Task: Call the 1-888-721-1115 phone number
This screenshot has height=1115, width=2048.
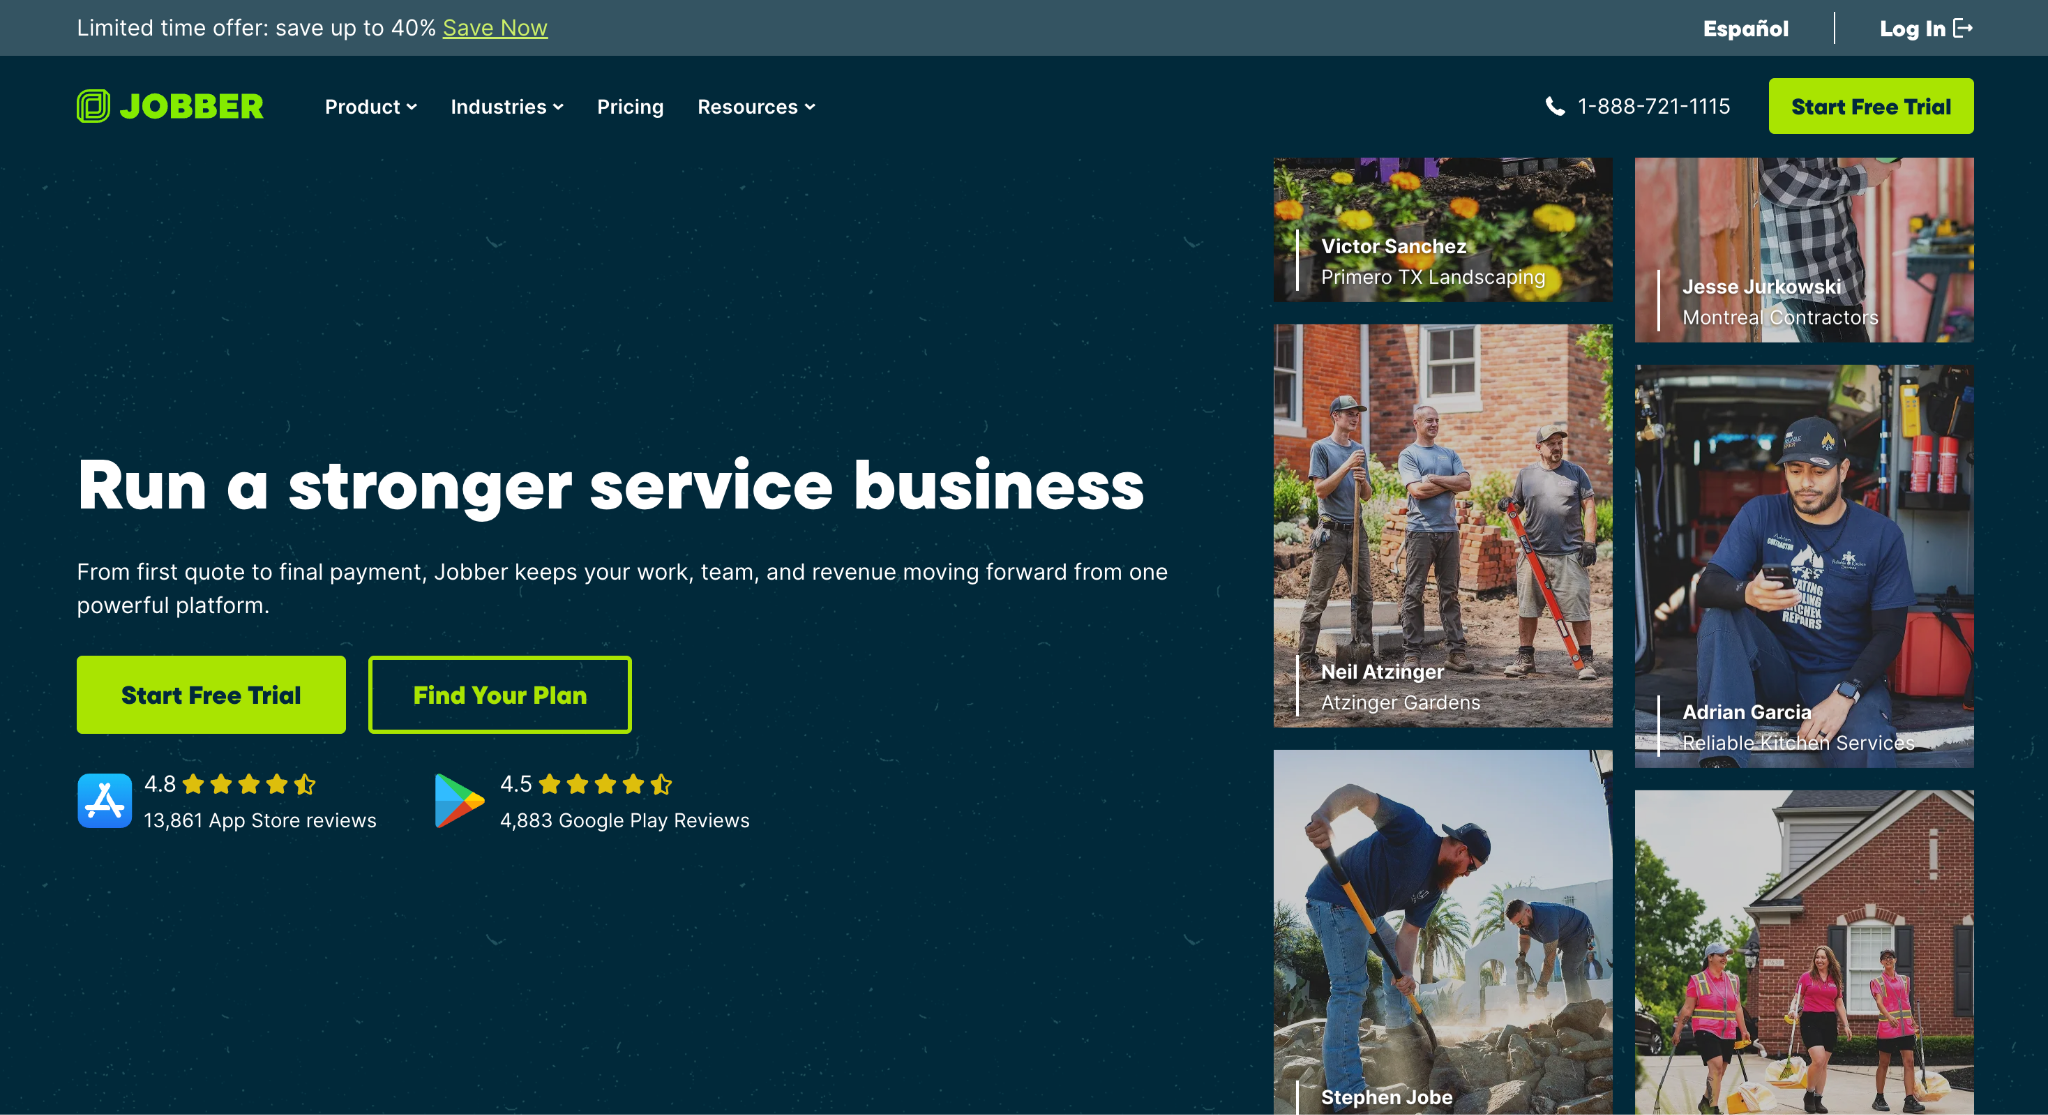Action: tap(1653, 106)
